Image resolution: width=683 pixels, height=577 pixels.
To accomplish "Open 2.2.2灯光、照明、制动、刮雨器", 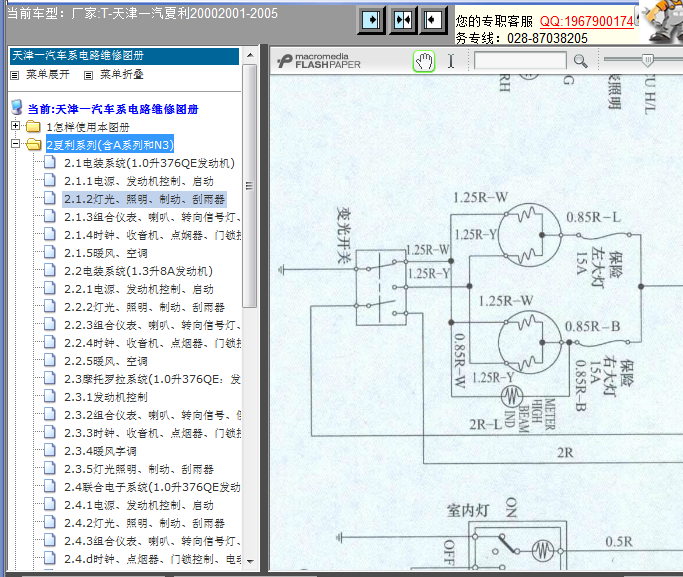I will [145, 307].
